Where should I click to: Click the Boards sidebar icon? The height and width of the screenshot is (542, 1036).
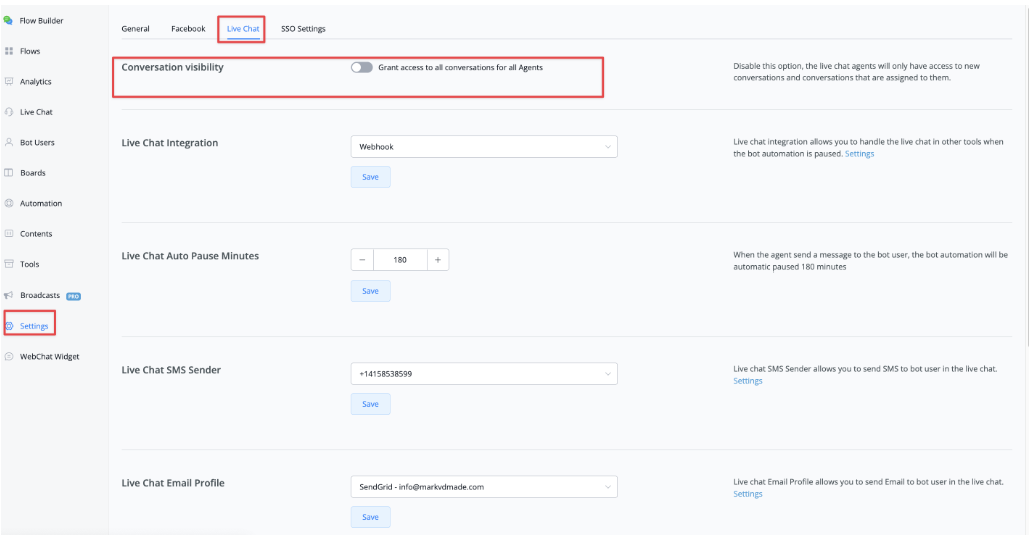pos(9,173)
